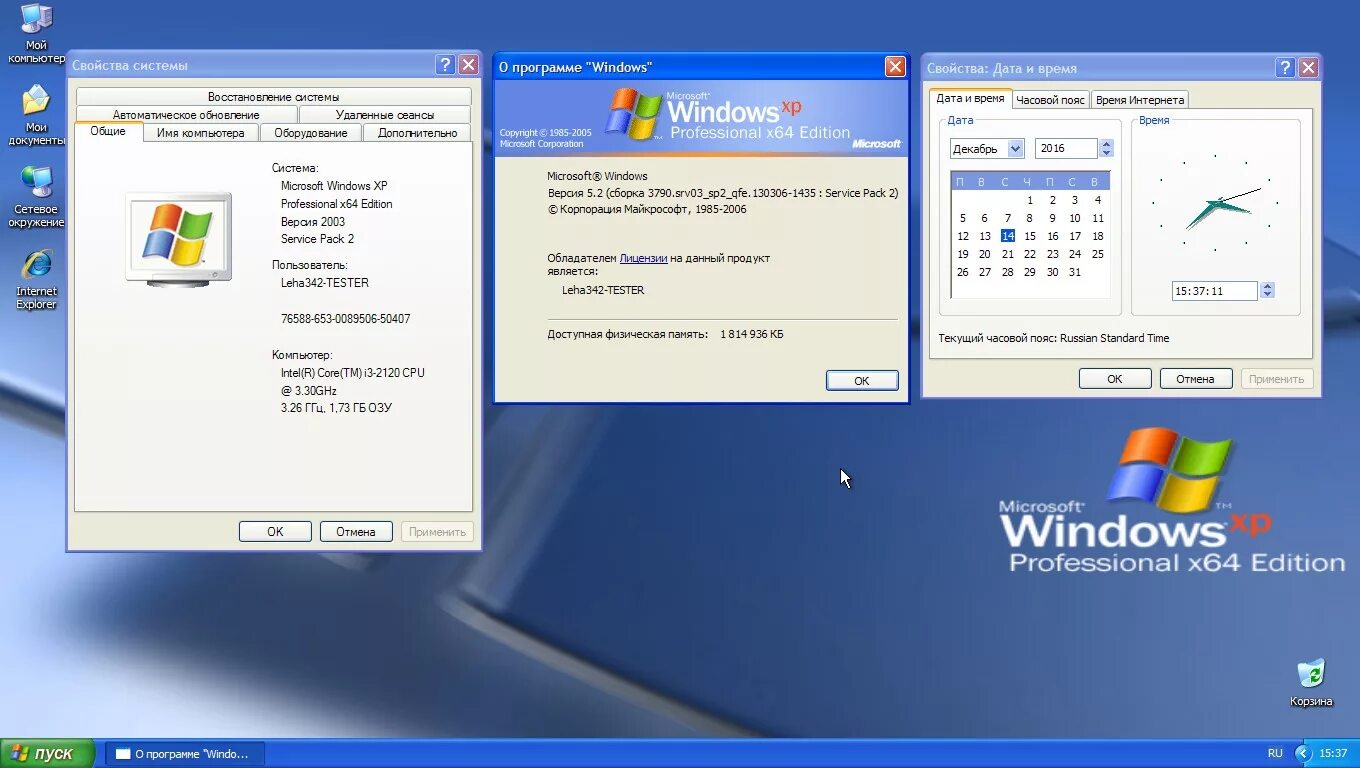Open the Сетевое окружение desktop icon
This screenshot has height=768, width=1360.
36,196
